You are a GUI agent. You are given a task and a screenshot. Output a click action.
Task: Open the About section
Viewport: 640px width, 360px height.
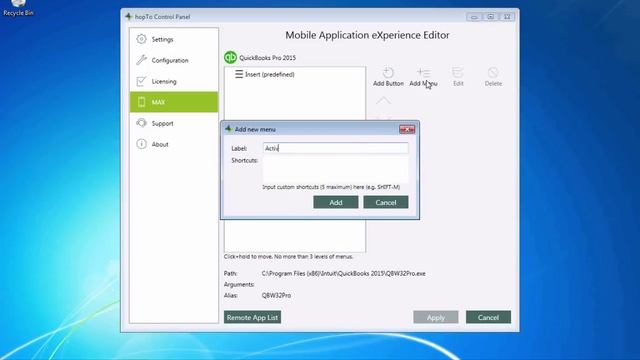coord(174,144)
